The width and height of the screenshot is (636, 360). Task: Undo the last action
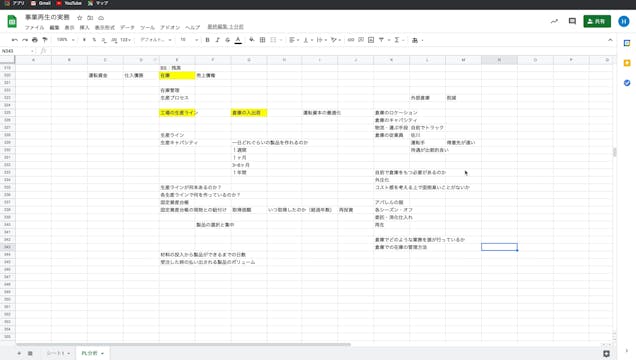[15, 40]
